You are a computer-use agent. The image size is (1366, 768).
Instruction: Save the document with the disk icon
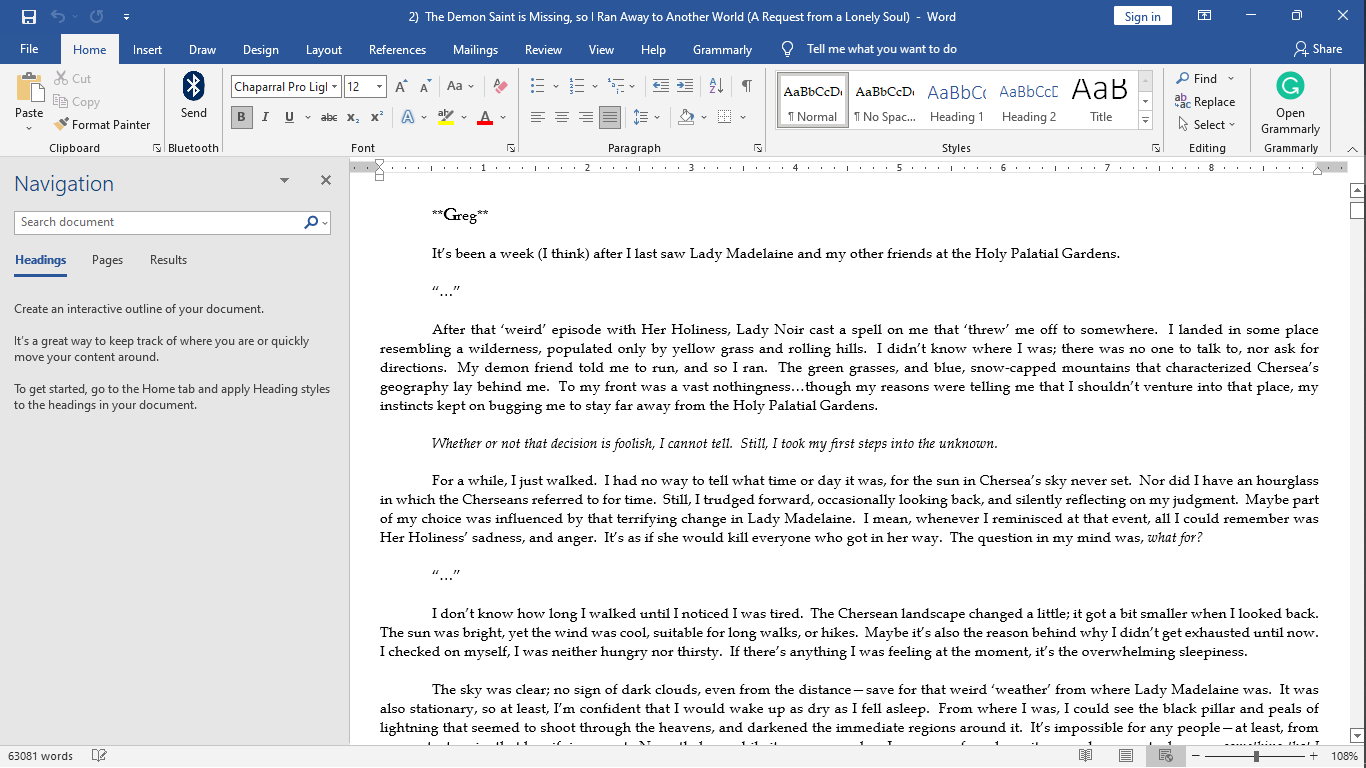29,17
